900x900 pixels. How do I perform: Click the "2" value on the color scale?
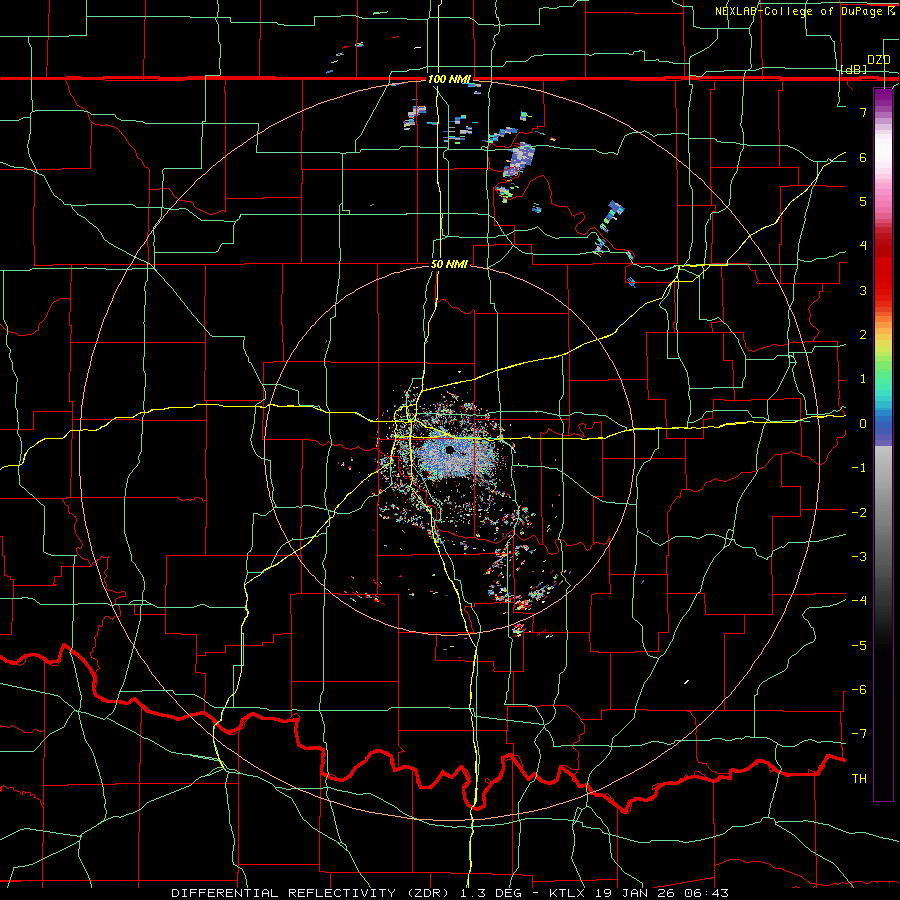[863, 335]
